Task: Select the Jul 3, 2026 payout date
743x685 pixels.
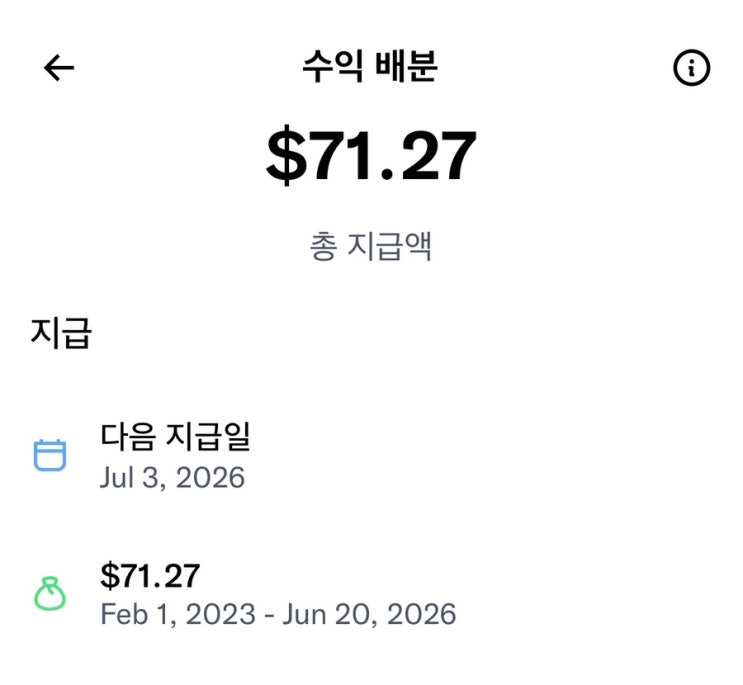Action: tap(172, 478)
